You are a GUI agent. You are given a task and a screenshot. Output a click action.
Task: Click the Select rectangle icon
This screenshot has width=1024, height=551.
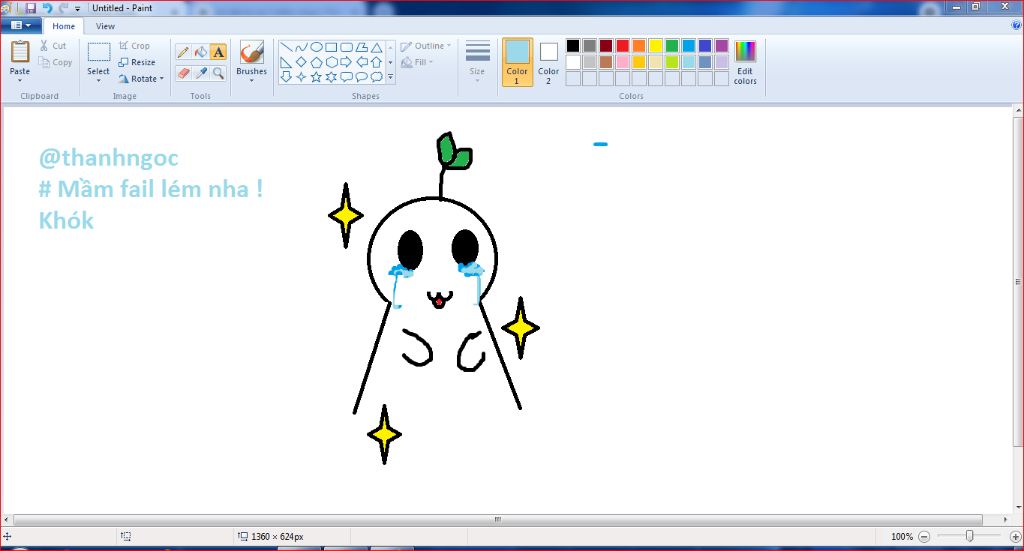99,52
